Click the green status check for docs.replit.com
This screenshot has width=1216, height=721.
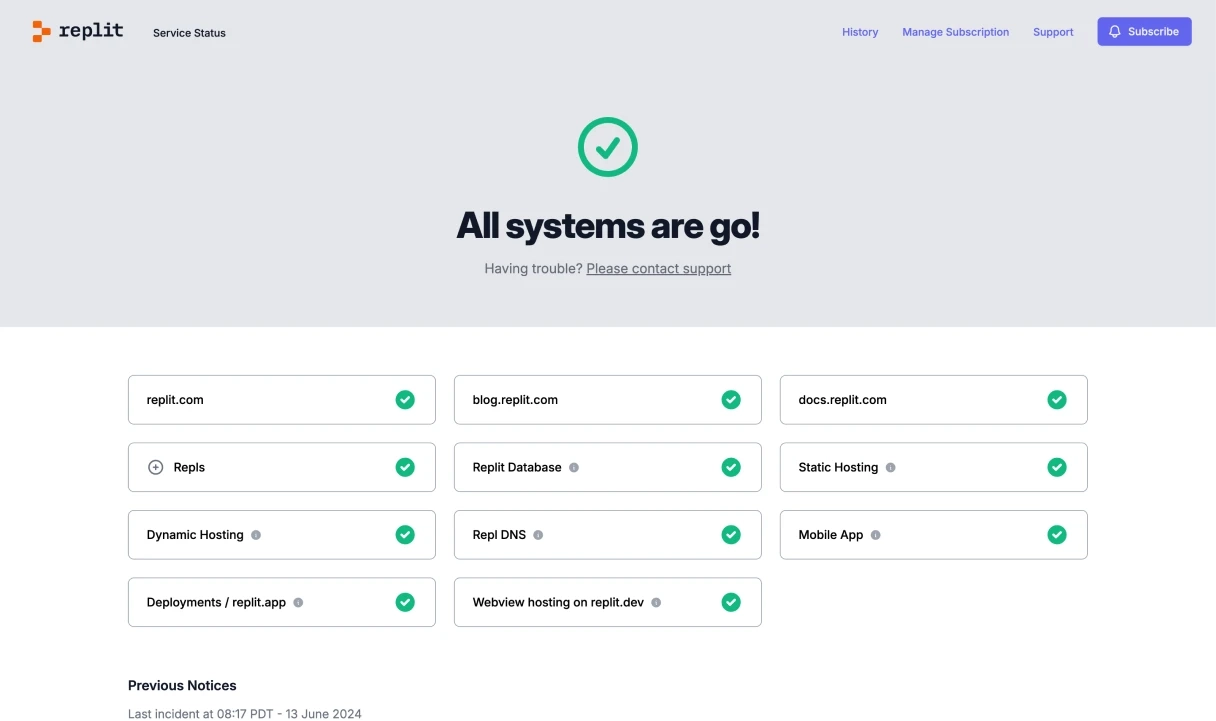[1057, 400]
